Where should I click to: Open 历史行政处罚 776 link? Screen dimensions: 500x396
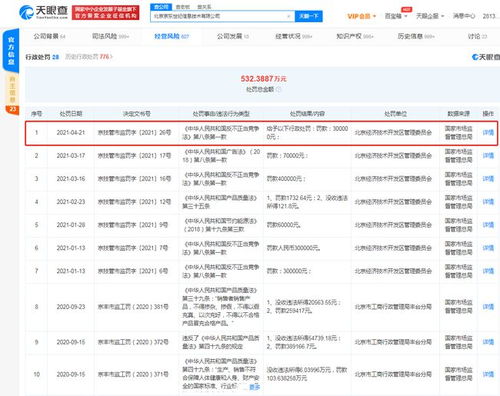89,57
